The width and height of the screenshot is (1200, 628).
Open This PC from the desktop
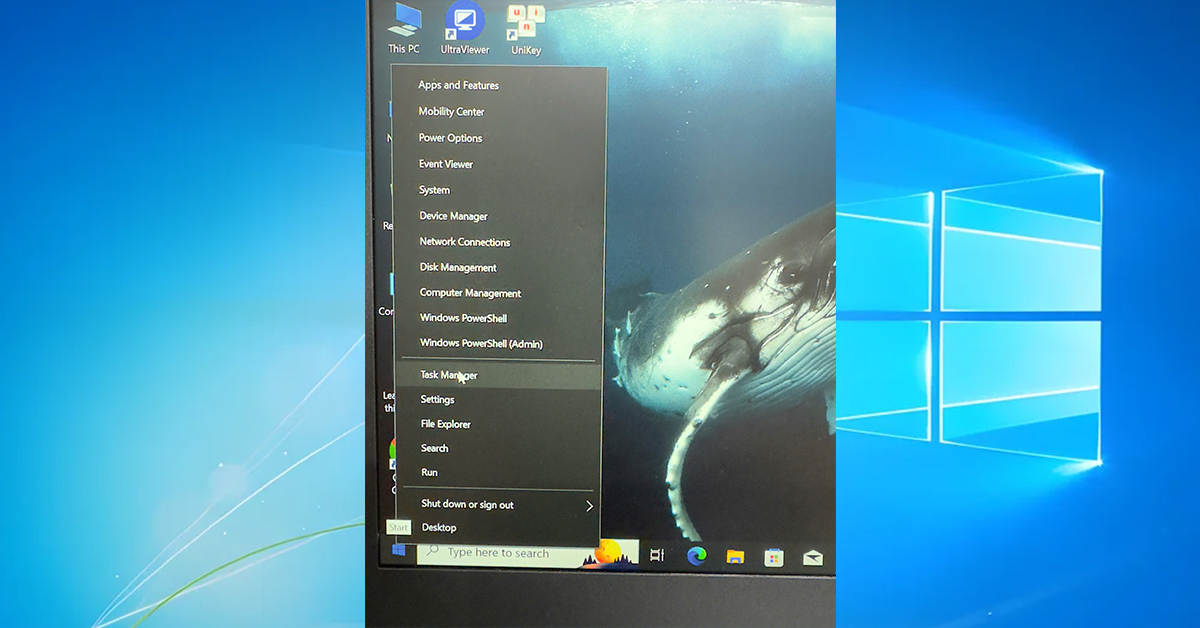coord(403,25)
